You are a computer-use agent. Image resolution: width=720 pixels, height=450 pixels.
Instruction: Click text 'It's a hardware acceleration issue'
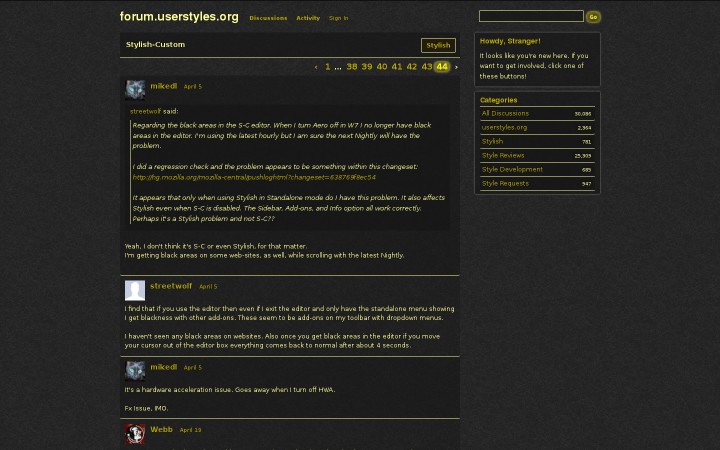179,389
